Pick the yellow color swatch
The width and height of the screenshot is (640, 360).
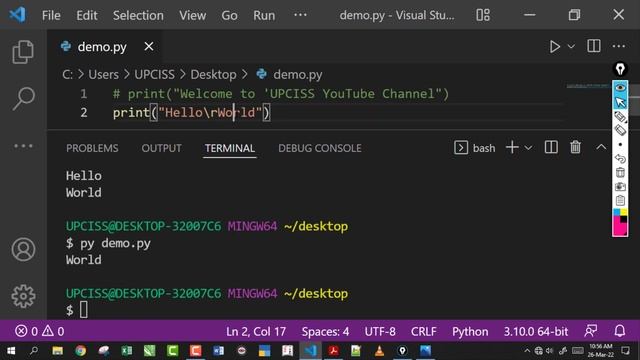(x=624, y=212)
